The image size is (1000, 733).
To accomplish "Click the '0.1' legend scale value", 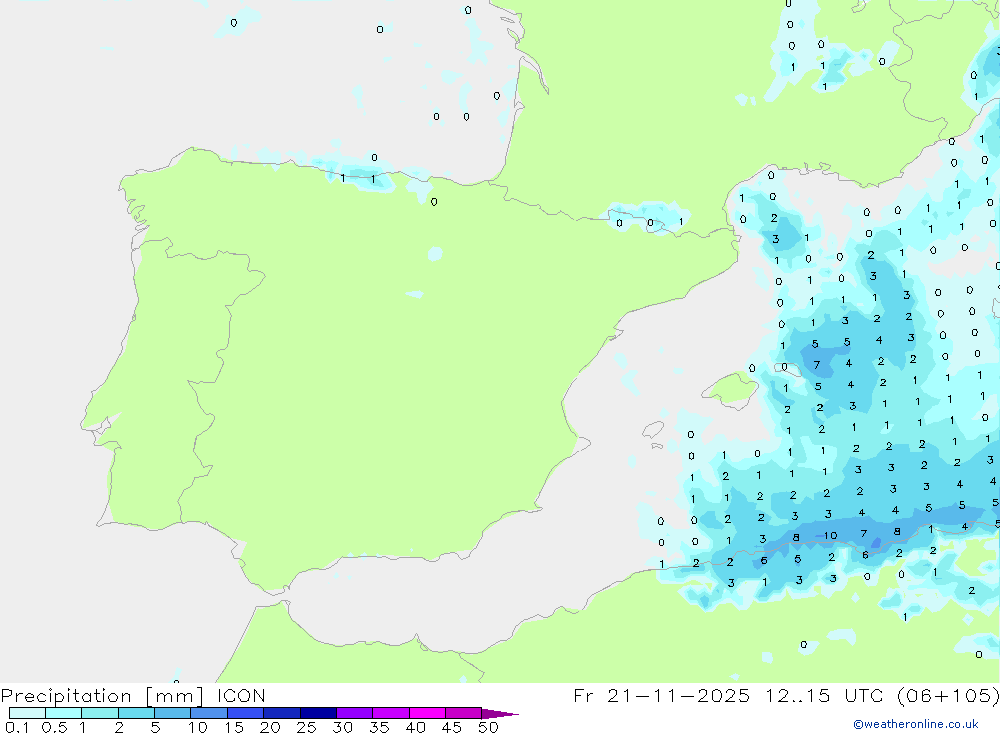I will pyautogui.click(x=17, y=727).
